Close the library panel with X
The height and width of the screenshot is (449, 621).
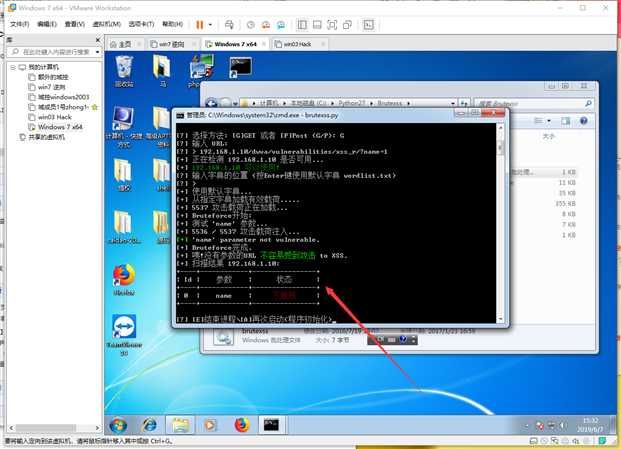[98, 40]
